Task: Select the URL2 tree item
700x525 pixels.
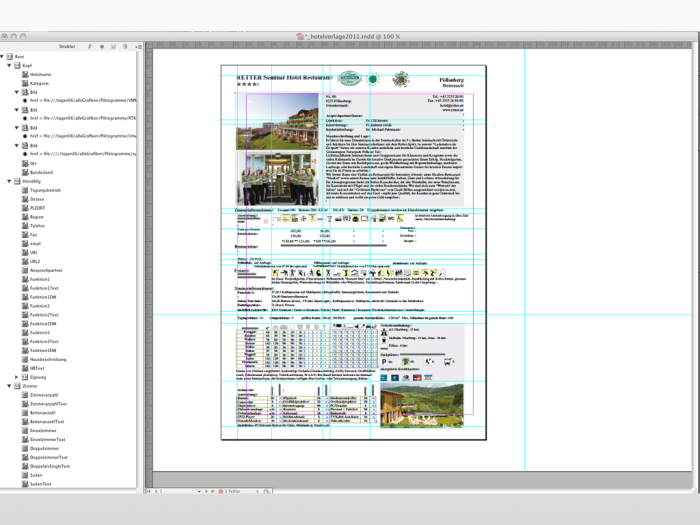Action: [35, 262]
